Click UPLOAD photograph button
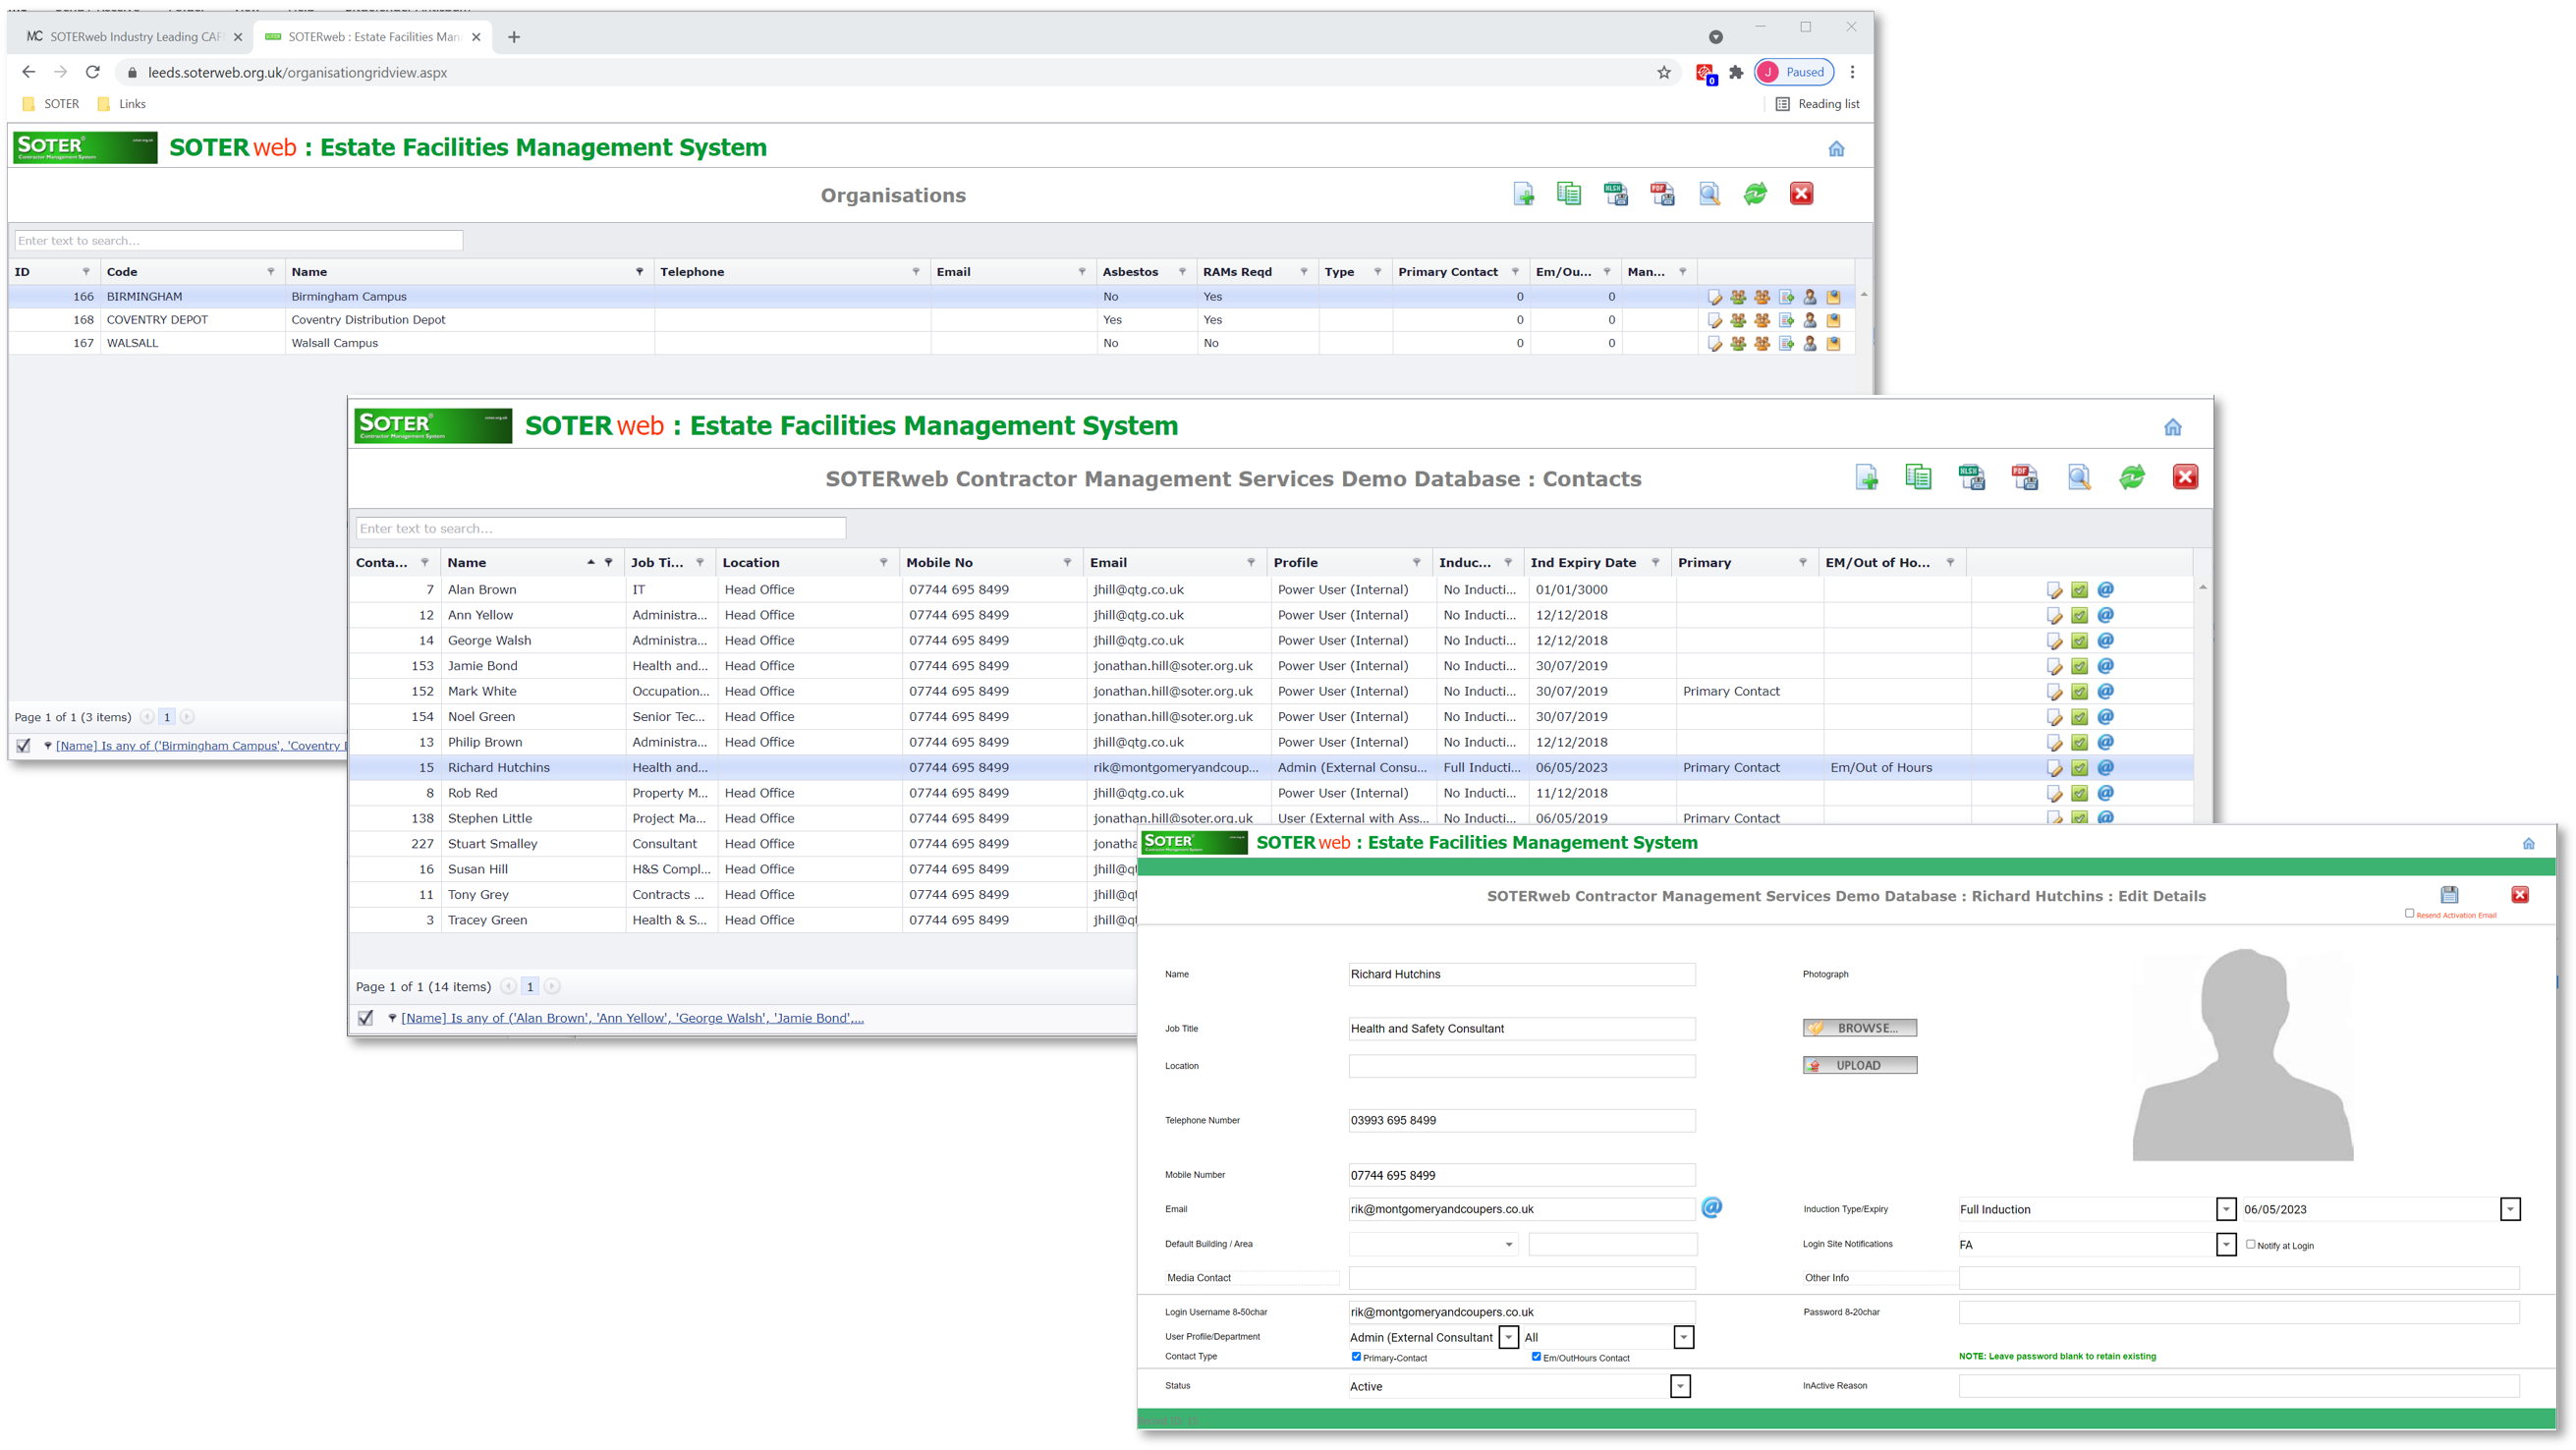The height and width of the screenshot is (1450, 2576). (x=1859, y=1065)
